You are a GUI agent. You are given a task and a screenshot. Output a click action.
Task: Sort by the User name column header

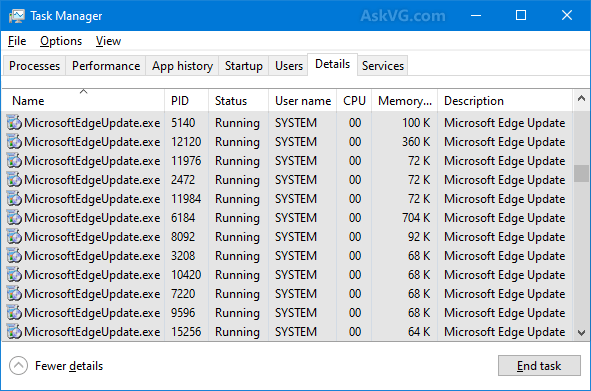303,100
